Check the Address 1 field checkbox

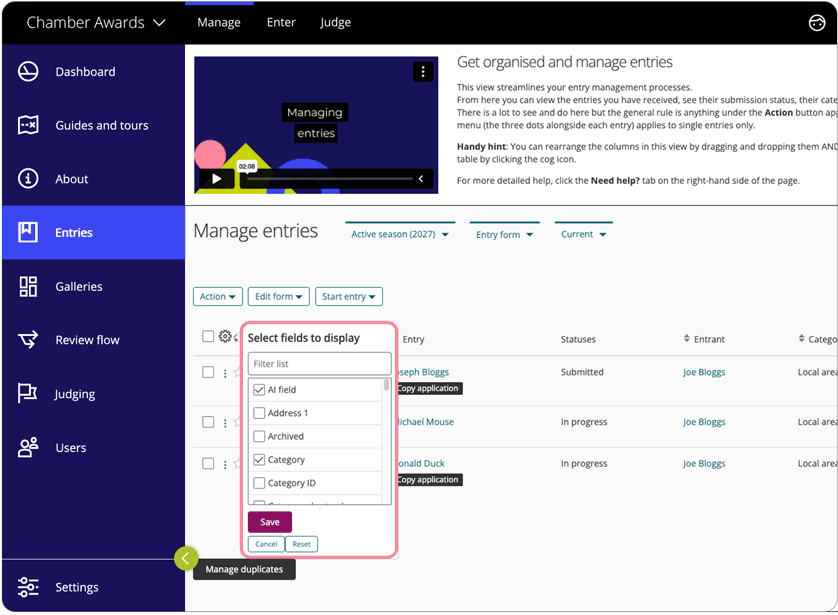[259, 413]
